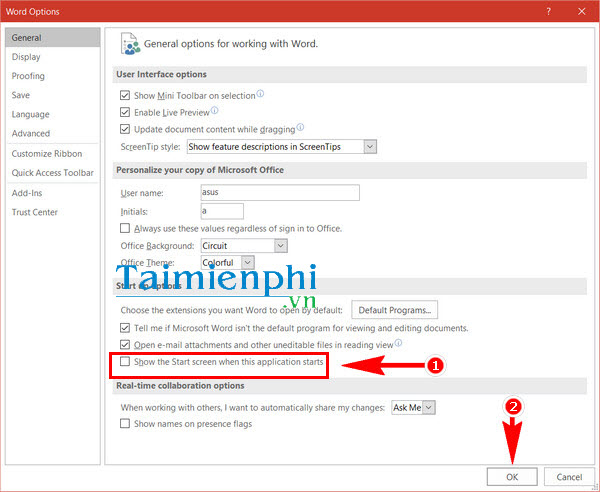This screenshot has height=492, width=600.
Task: Expand the Office Background dropdown
Action: pos(280,246)
